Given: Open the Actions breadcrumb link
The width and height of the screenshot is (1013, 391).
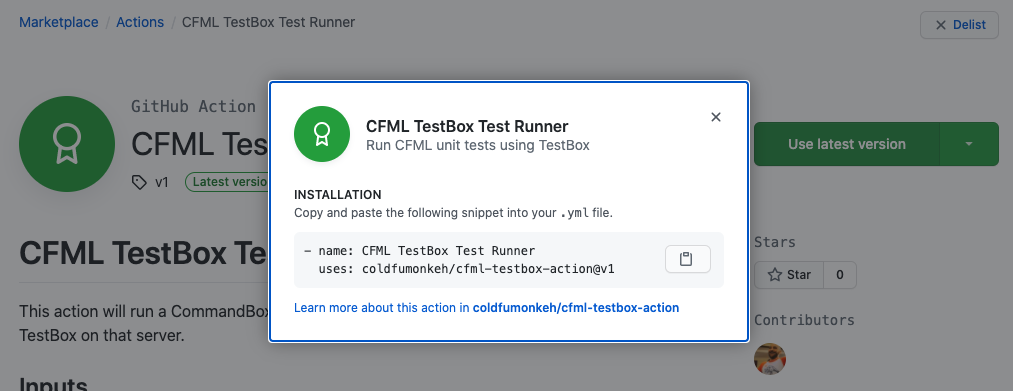Looking at the screenshot, I should 140,22.
